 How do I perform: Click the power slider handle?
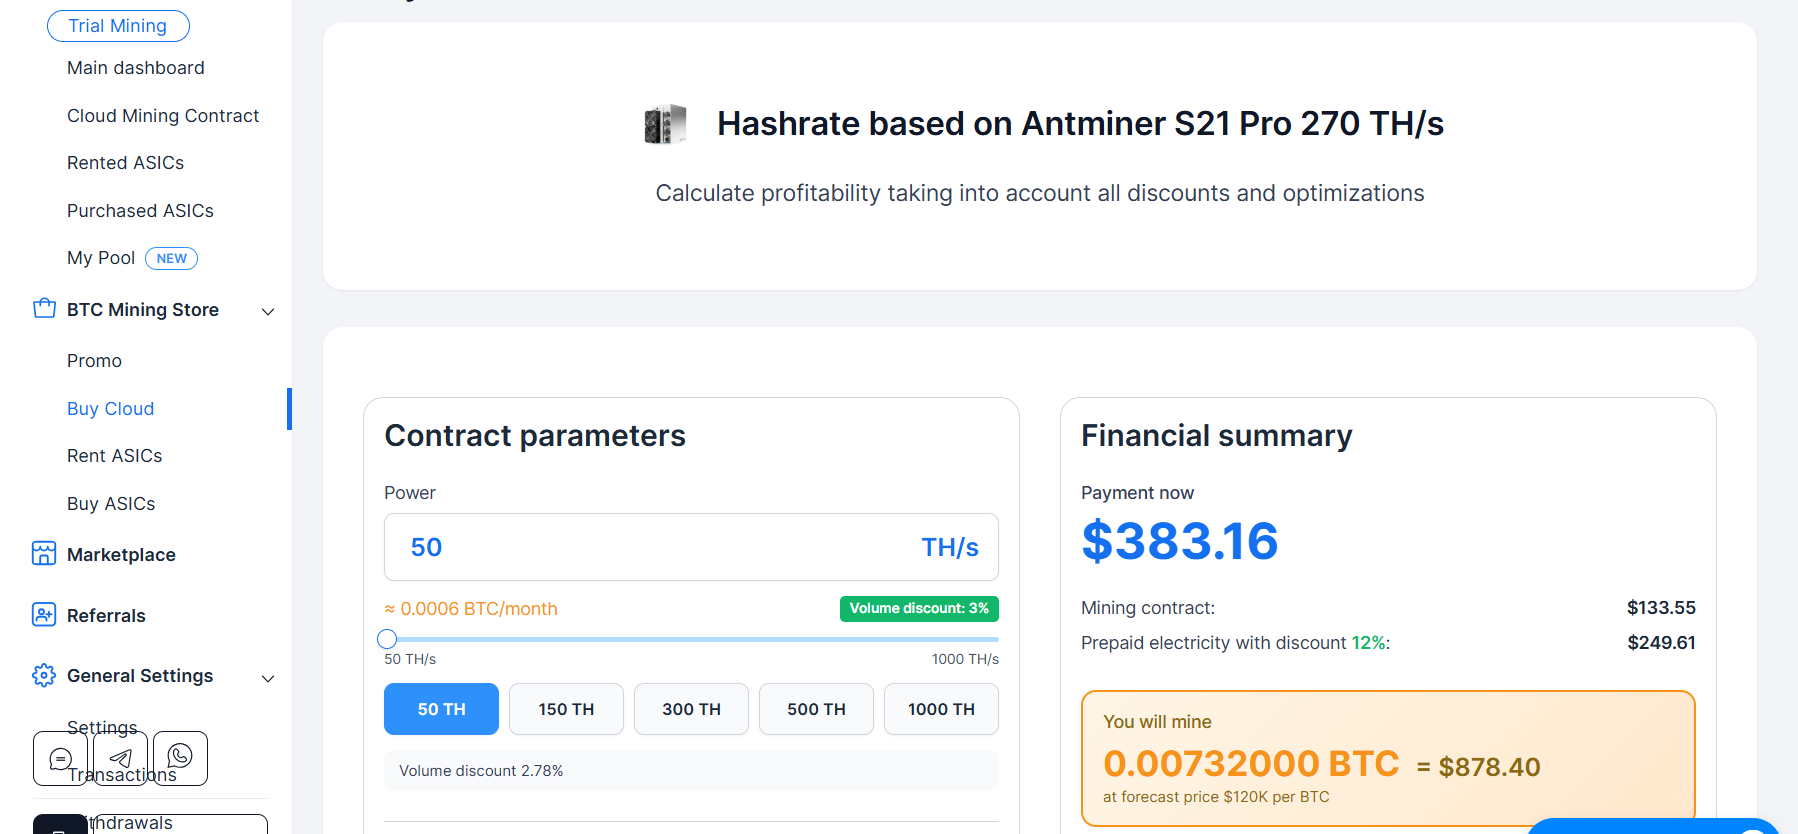click(x=387, y=639)
